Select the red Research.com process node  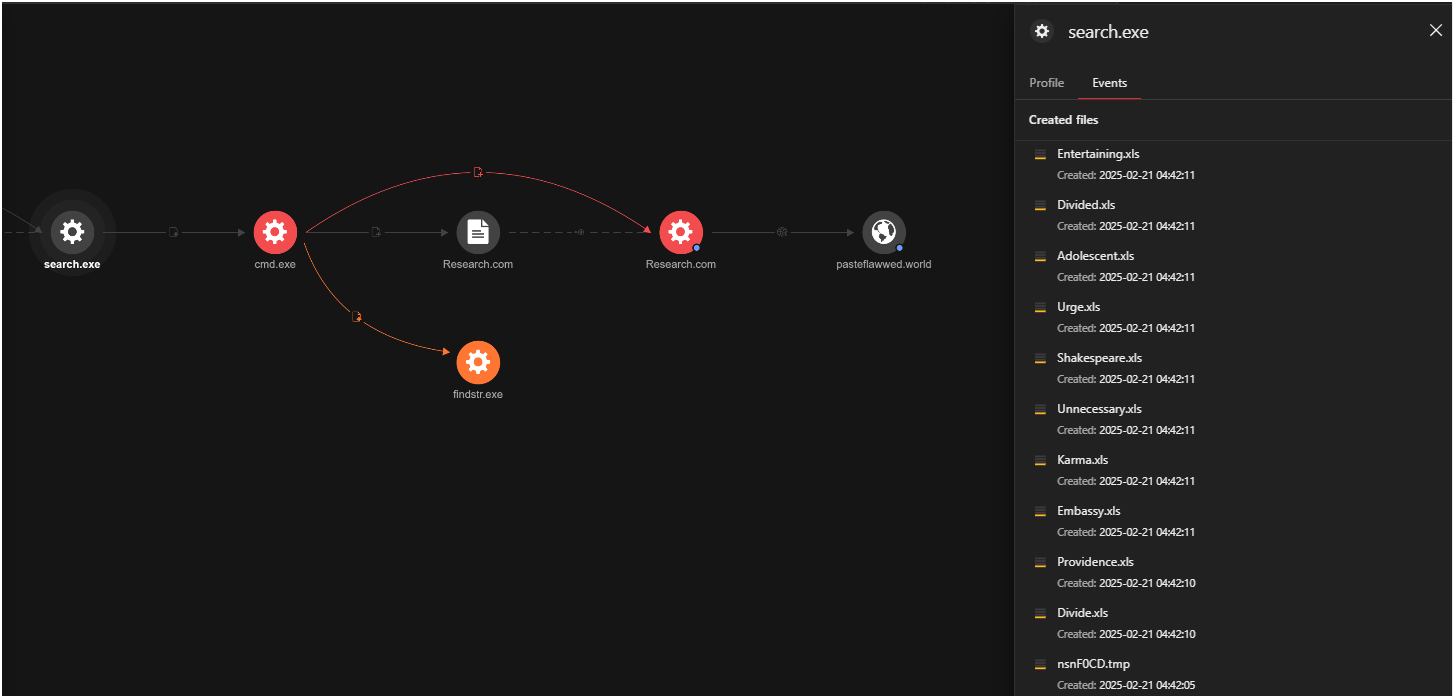click(x=681, y=232)
